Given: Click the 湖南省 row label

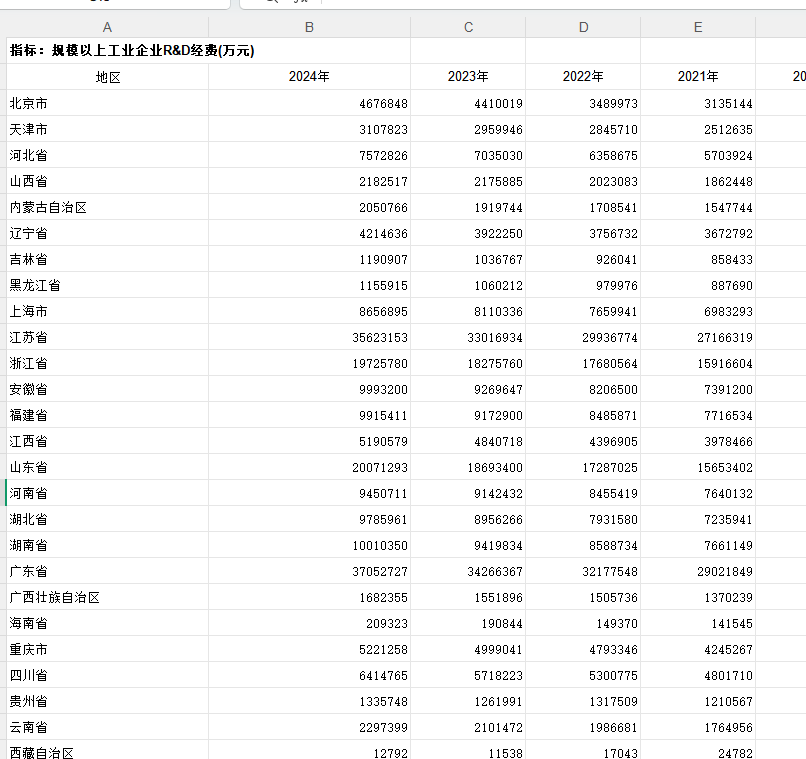Looking at the screenshot, I should point(28,545).
